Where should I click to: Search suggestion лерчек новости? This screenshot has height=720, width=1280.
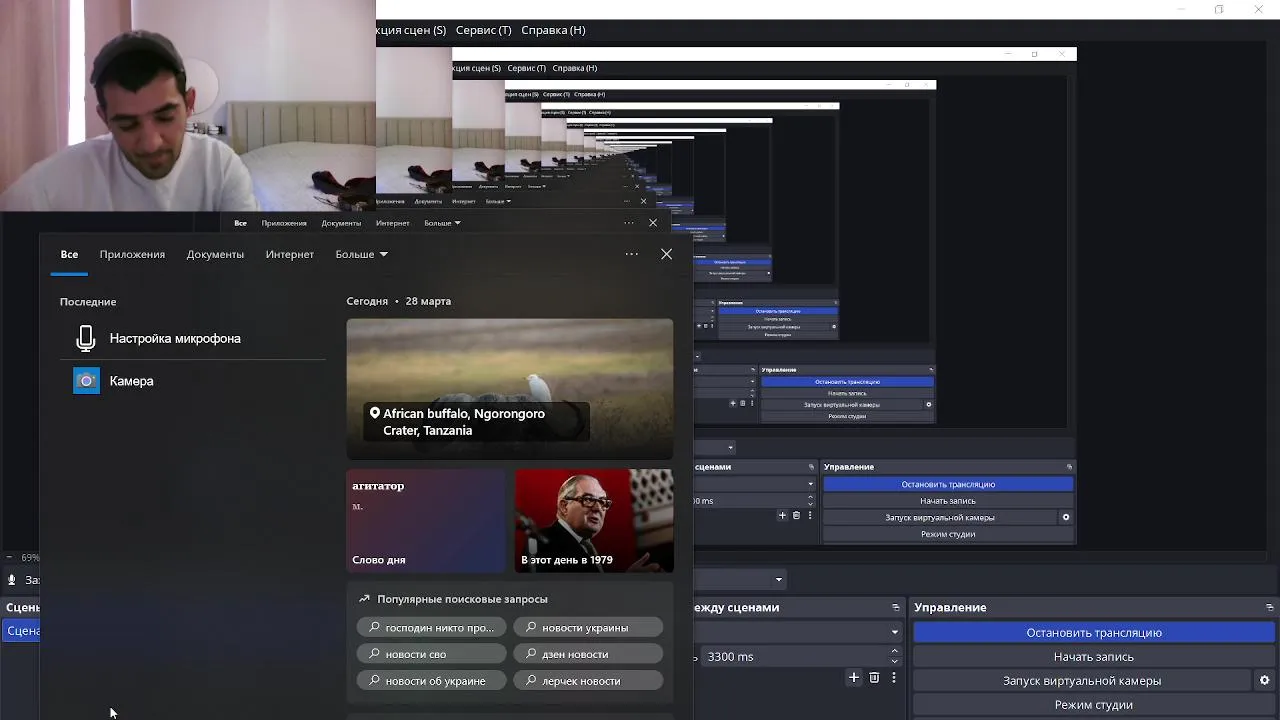click(x=588, y=681)
